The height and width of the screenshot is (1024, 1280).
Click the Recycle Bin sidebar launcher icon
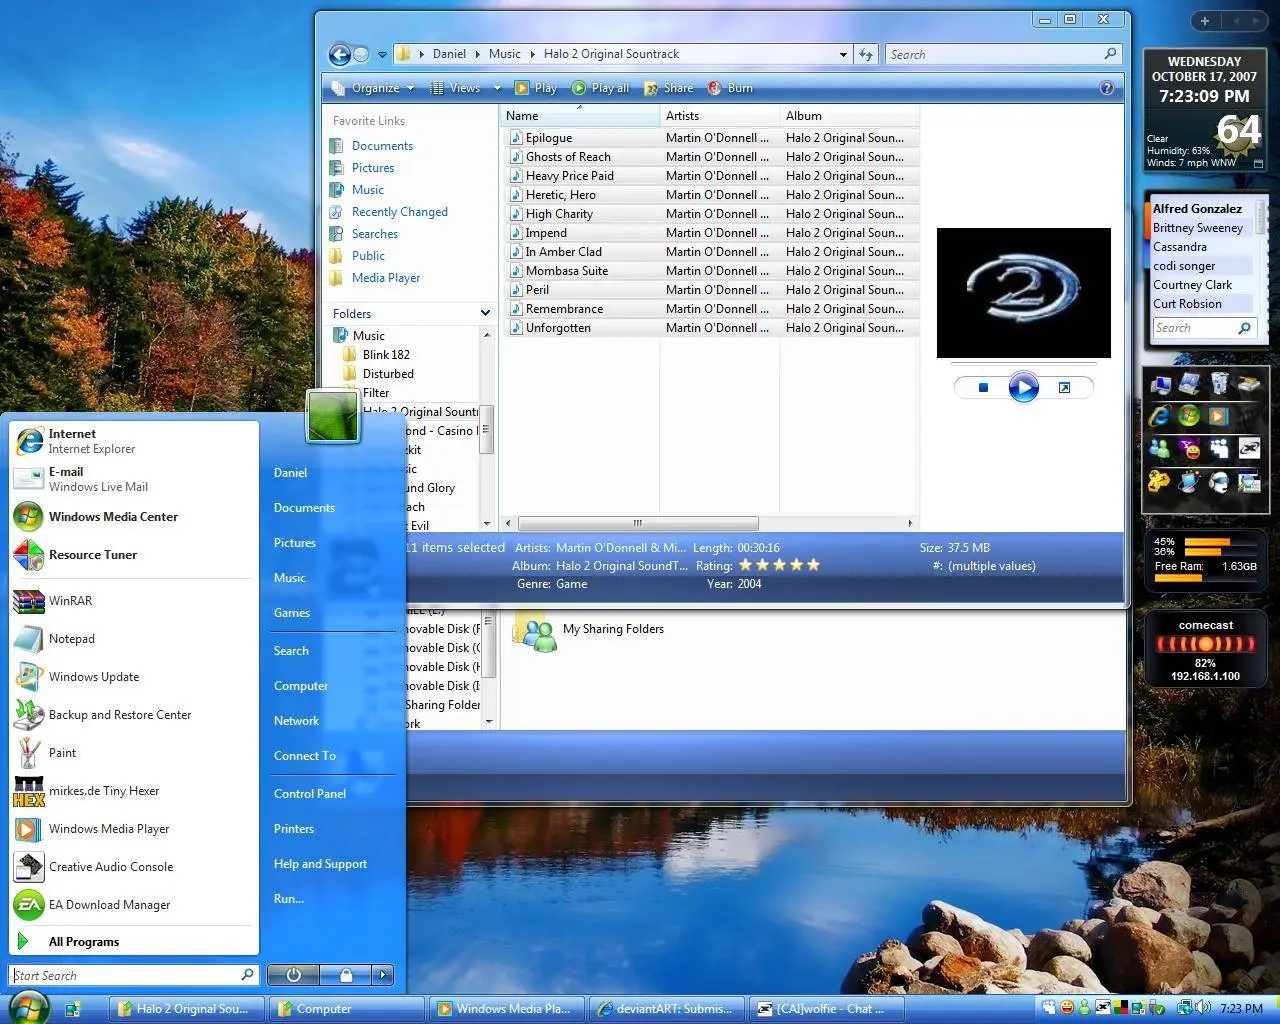(1219, 383)
